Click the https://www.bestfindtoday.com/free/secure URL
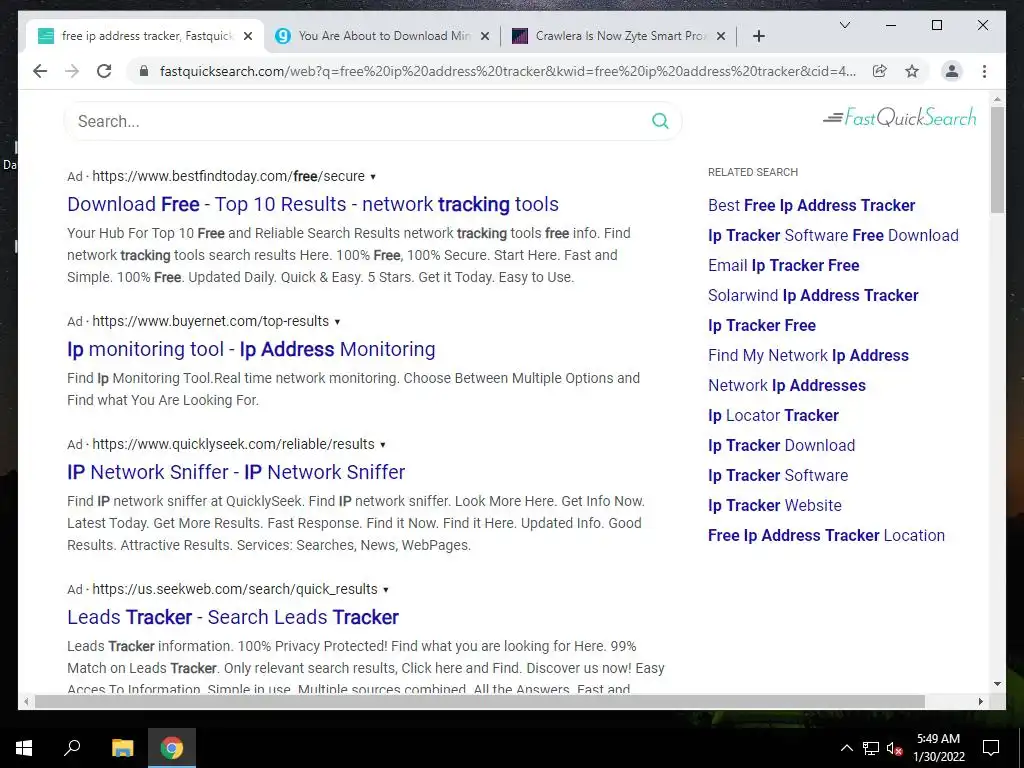The image size is (1024, 768). [x=229, y=176]
